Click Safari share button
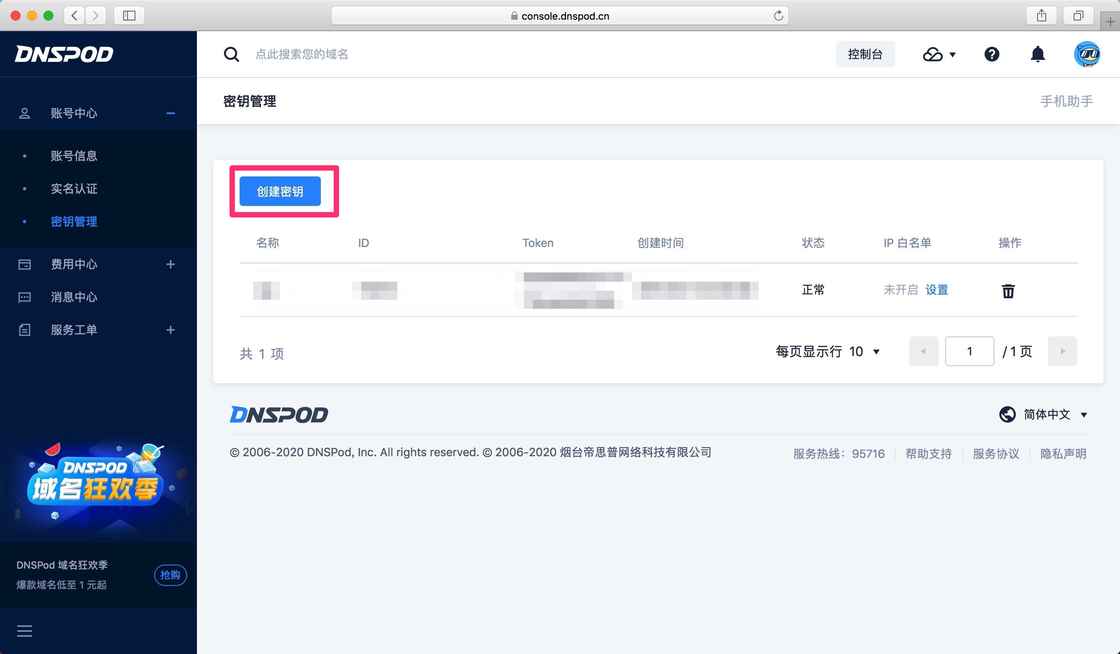Screen dimensions: 1120x654 (1041, 15)
